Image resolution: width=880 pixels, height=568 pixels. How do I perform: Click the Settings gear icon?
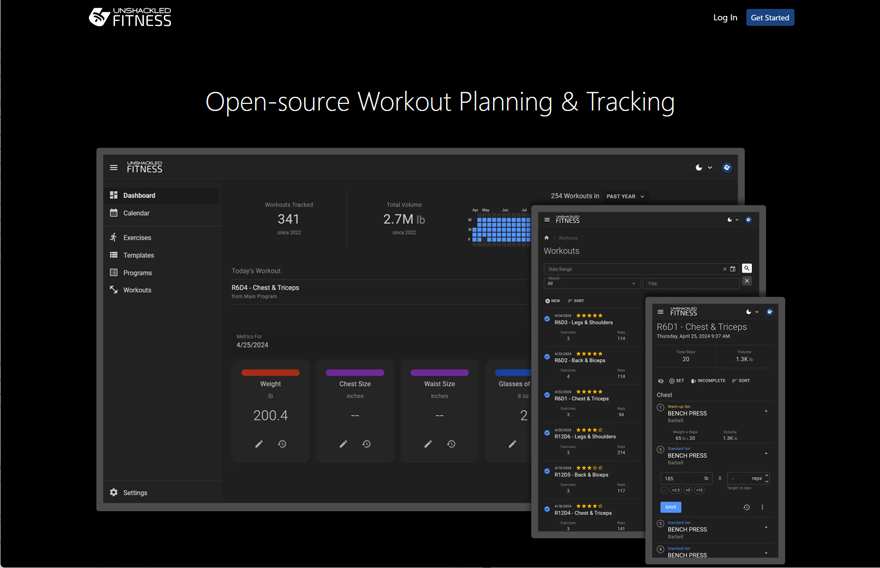pos(113,492)
